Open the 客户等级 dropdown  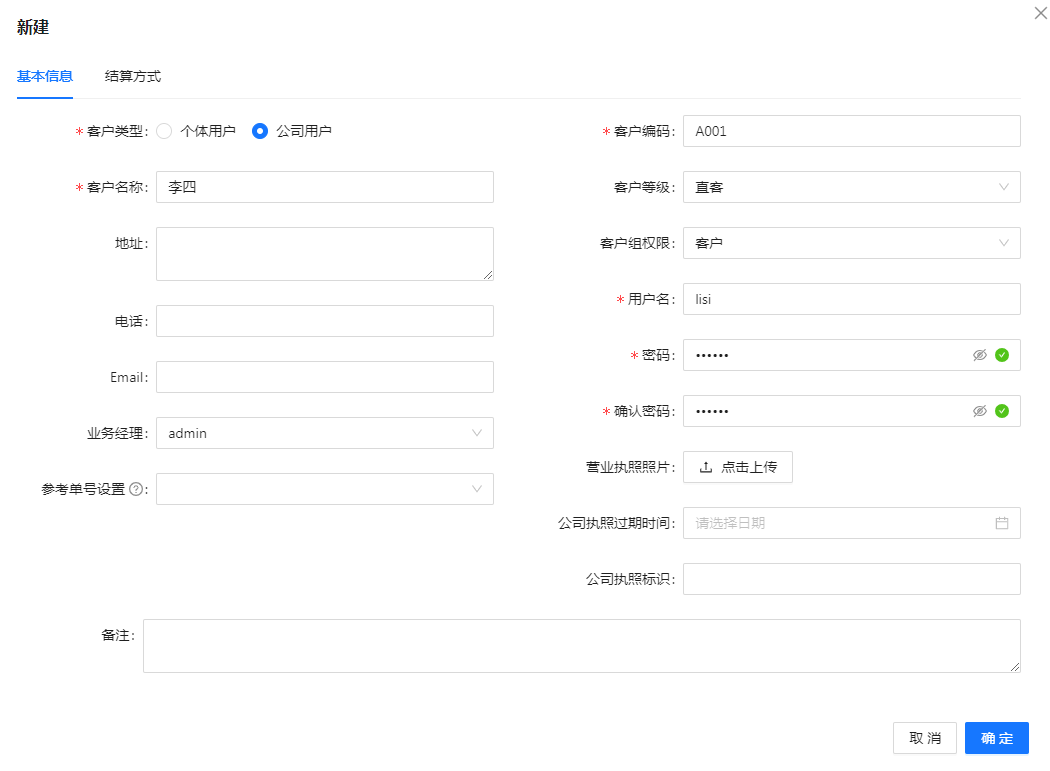[x=851, y=187]
